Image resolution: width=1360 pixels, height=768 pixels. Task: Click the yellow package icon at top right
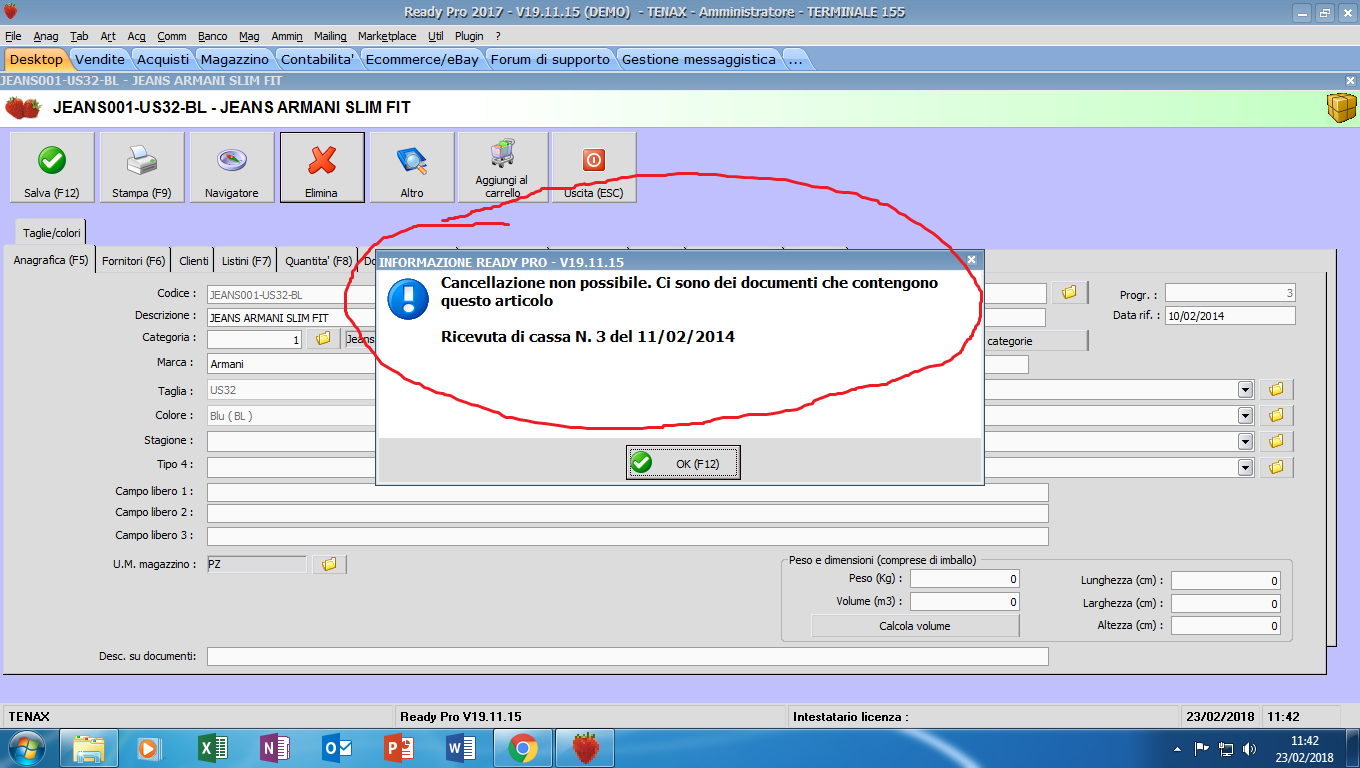click(1341, 108)
